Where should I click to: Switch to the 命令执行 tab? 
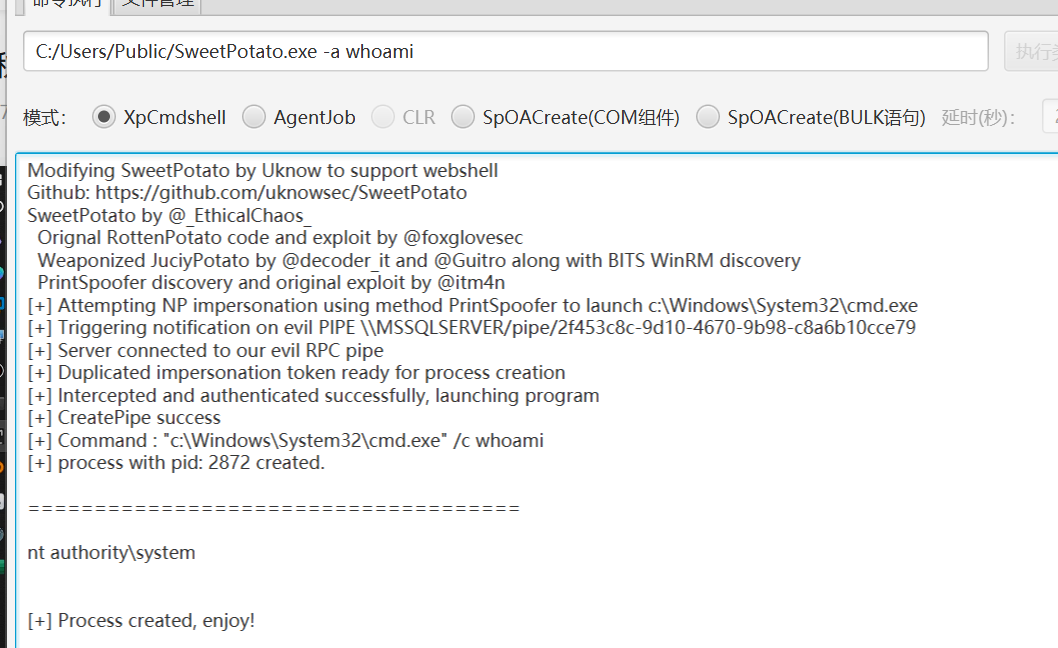point(67,5)
